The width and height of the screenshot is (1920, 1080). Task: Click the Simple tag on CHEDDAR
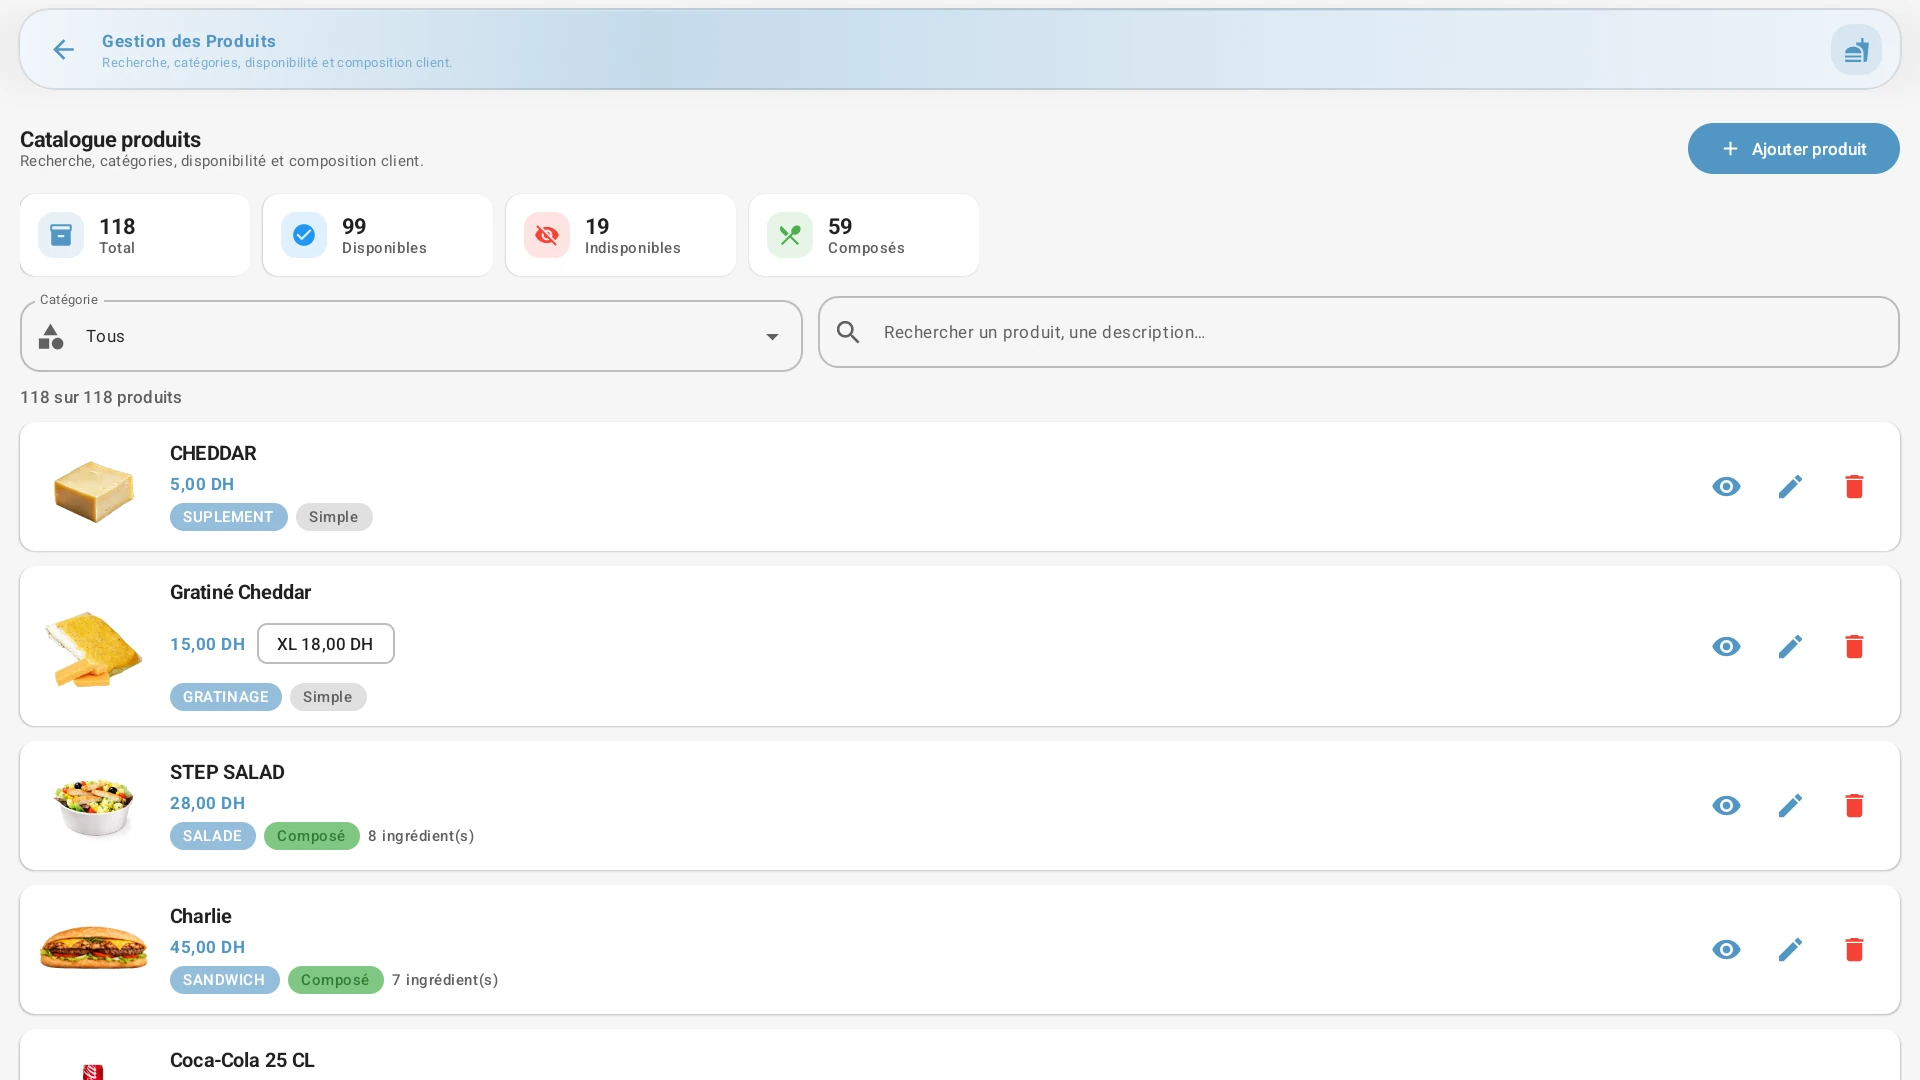click(x=334, y=517)
